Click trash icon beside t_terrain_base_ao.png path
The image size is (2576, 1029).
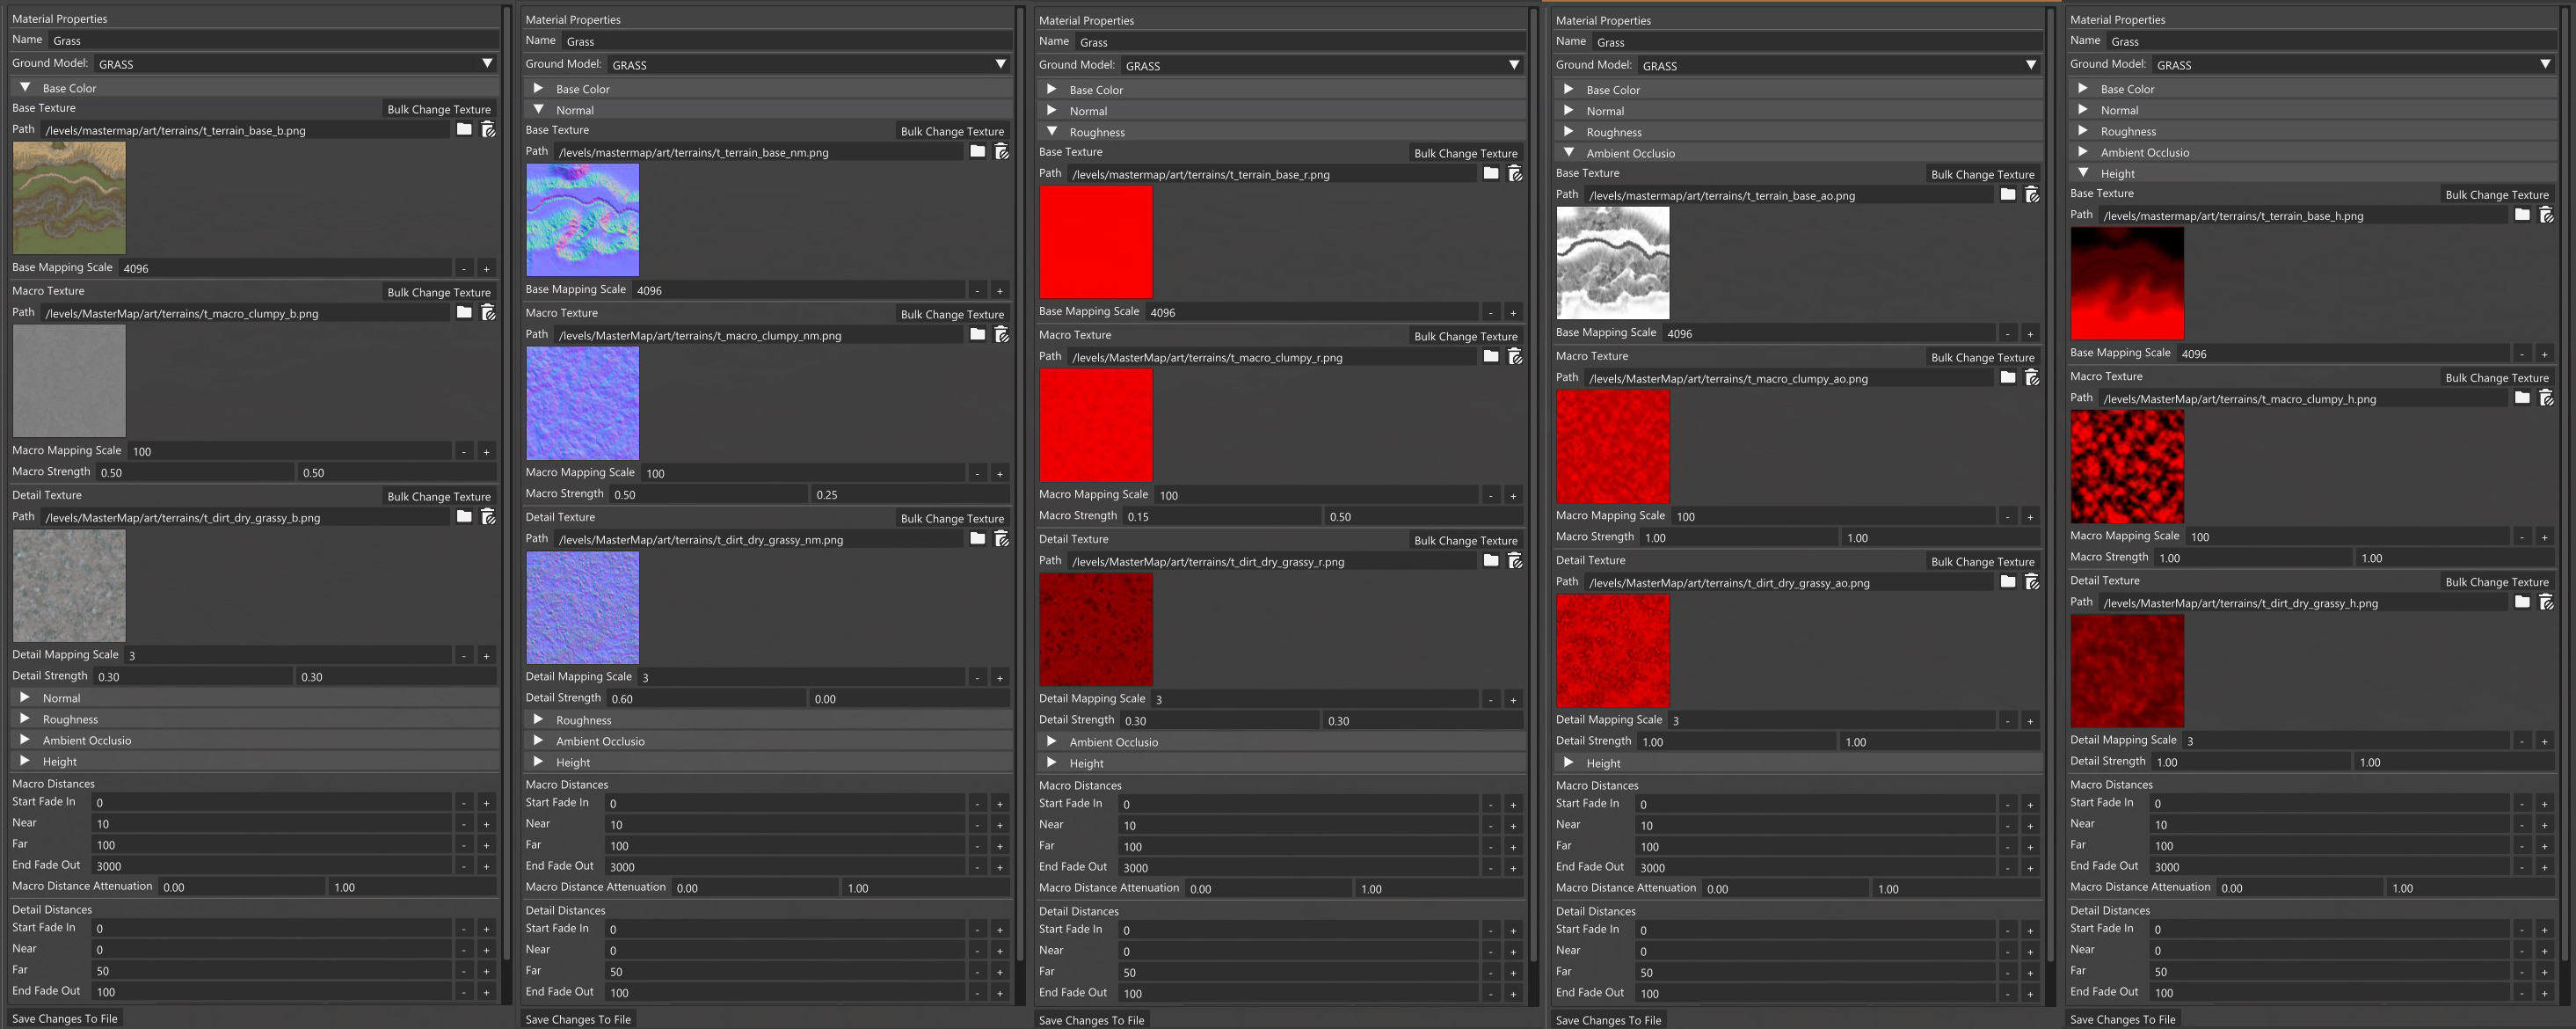tap(2032, 195)
